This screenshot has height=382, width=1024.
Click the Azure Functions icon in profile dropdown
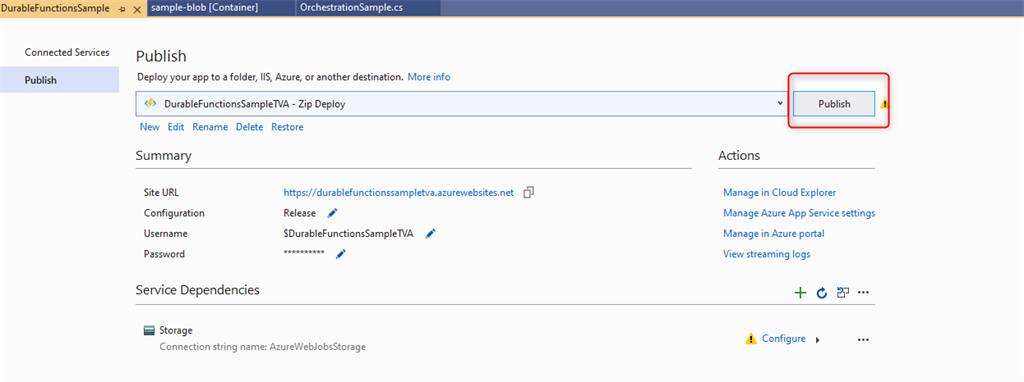tap(150, 103)
